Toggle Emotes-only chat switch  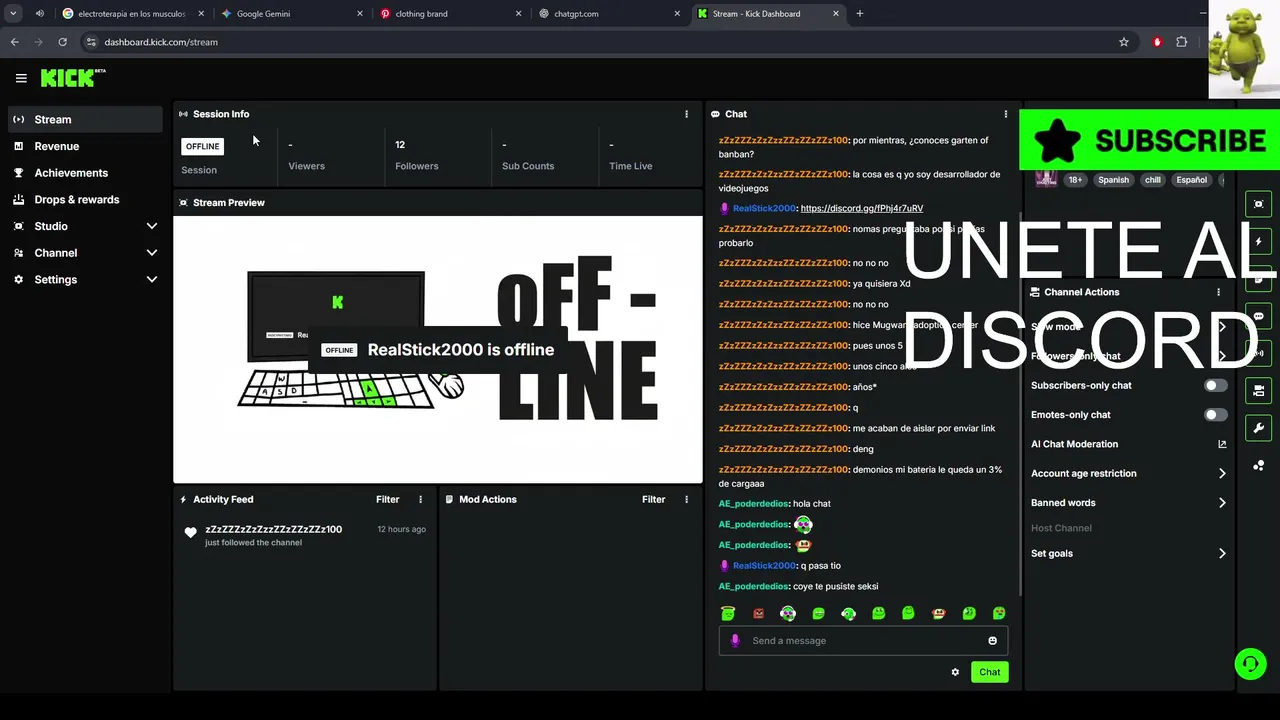tap(1215, 415)
